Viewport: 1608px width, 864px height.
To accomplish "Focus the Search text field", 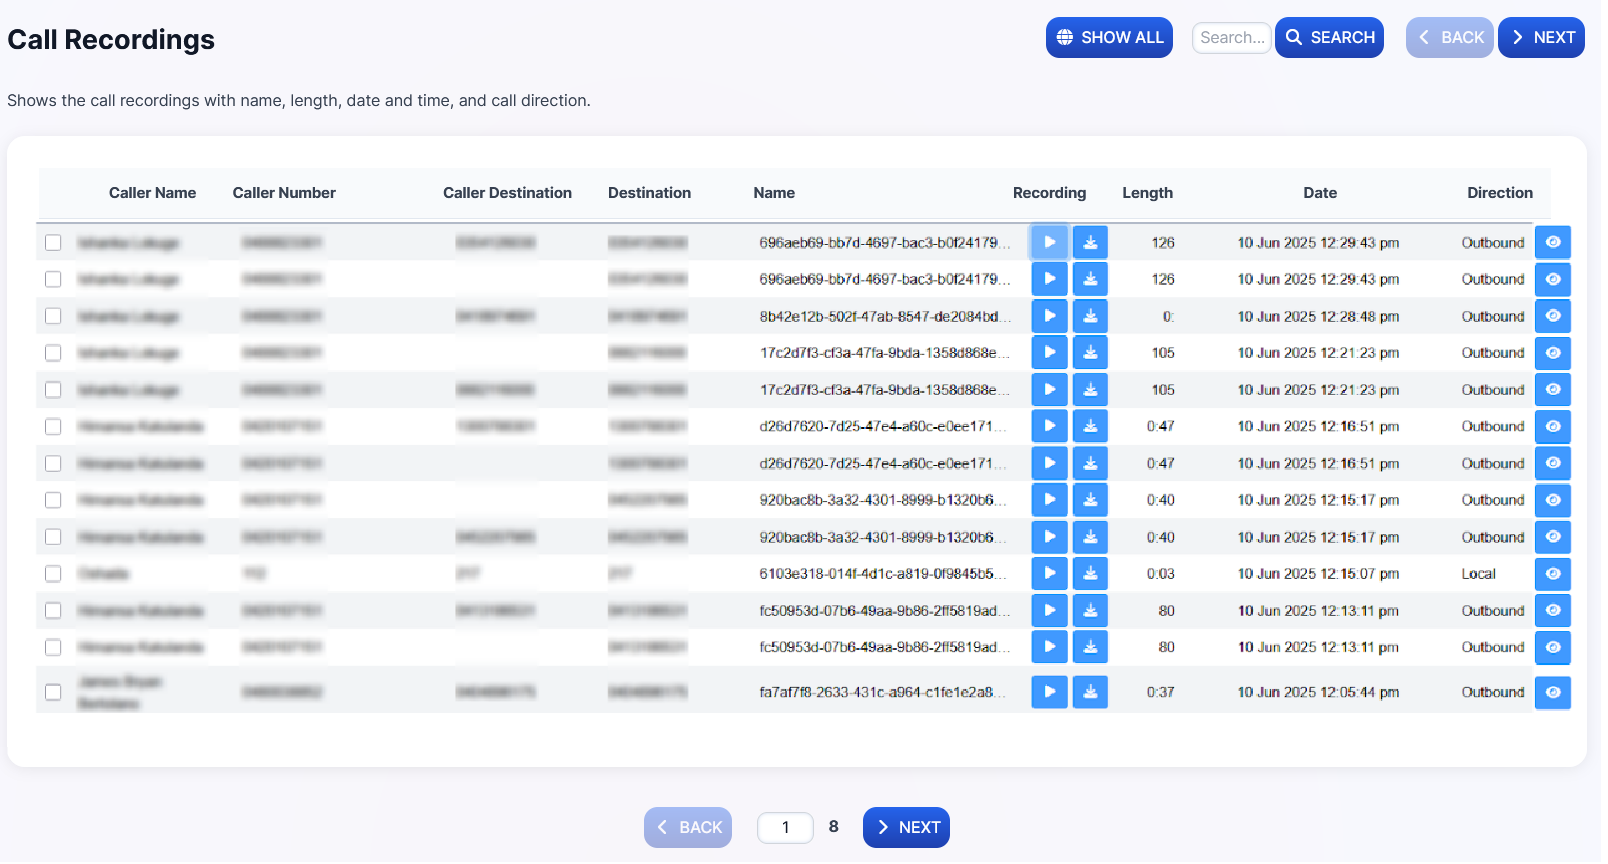I will pos(1231,37).
